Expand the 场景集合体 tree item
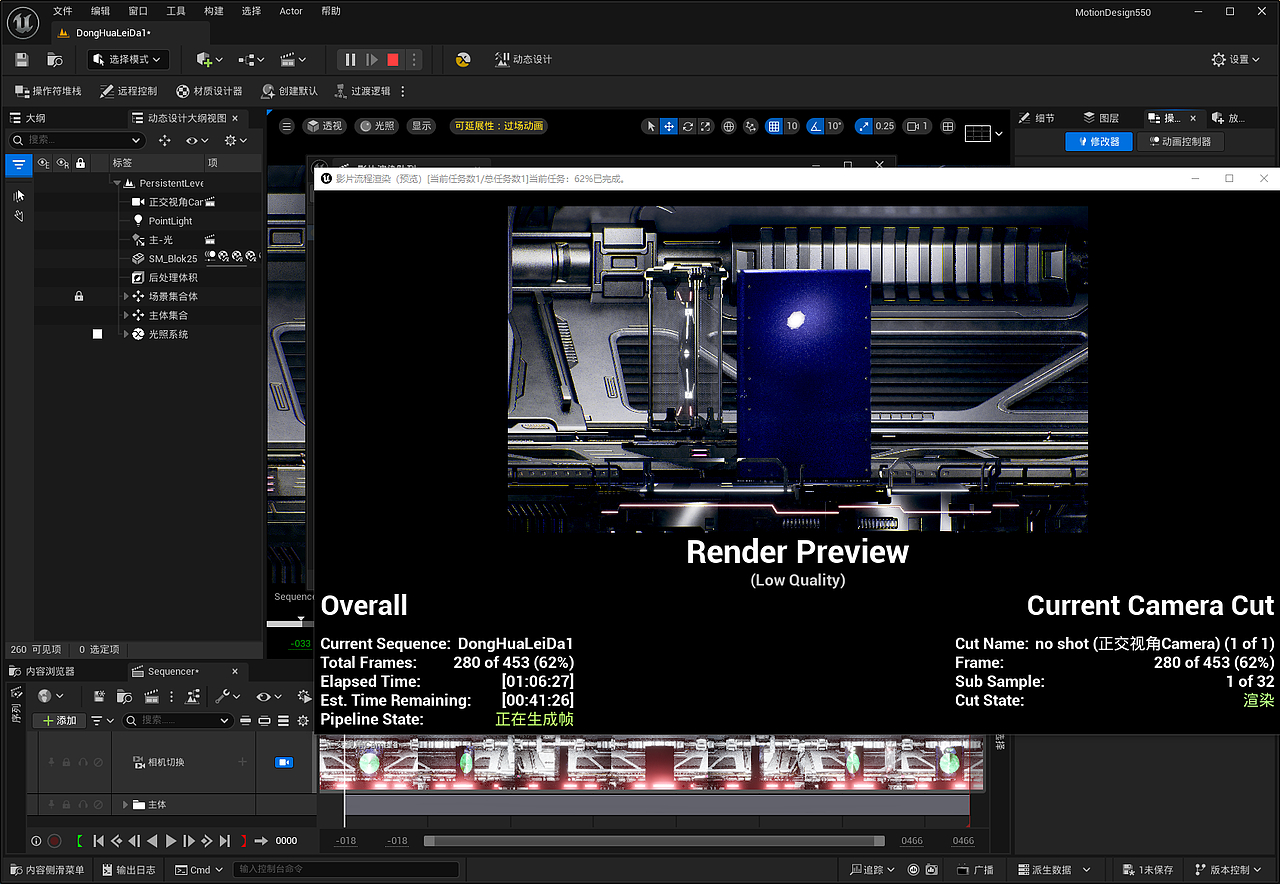 click(127, 297)
